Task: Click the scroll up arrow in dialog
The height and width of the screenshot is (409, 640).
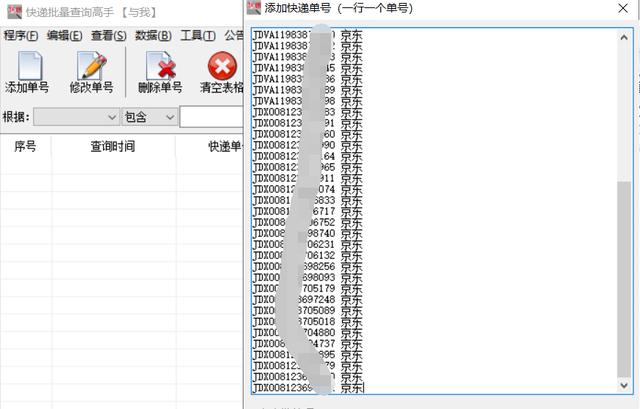Action: (624, 38)
